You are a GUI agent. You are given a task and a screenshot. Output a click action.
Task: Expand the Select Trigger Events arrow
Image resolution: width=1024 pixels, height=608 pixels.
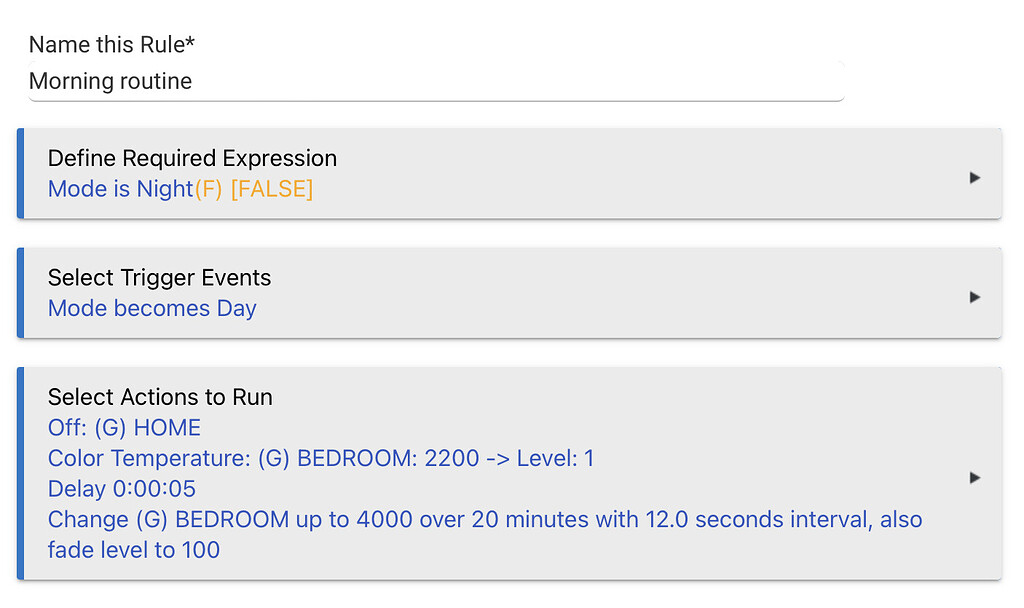pyautogui.click(x=975, y=297)
